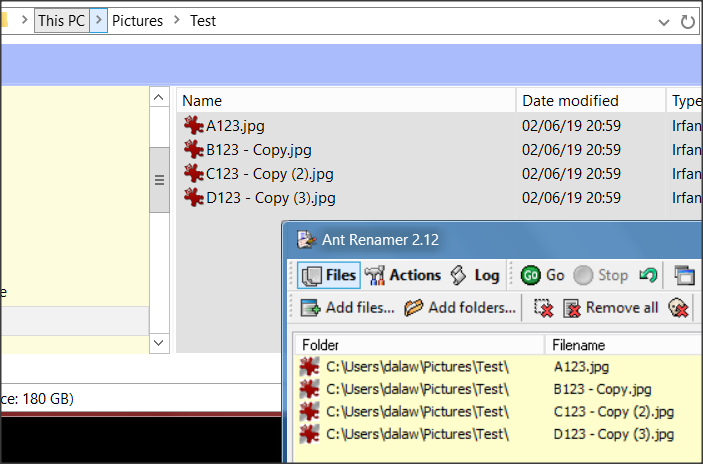Switch to the Actions tab in Ant Renamer
Screen dimensions: 703x464
coord(403,275)
